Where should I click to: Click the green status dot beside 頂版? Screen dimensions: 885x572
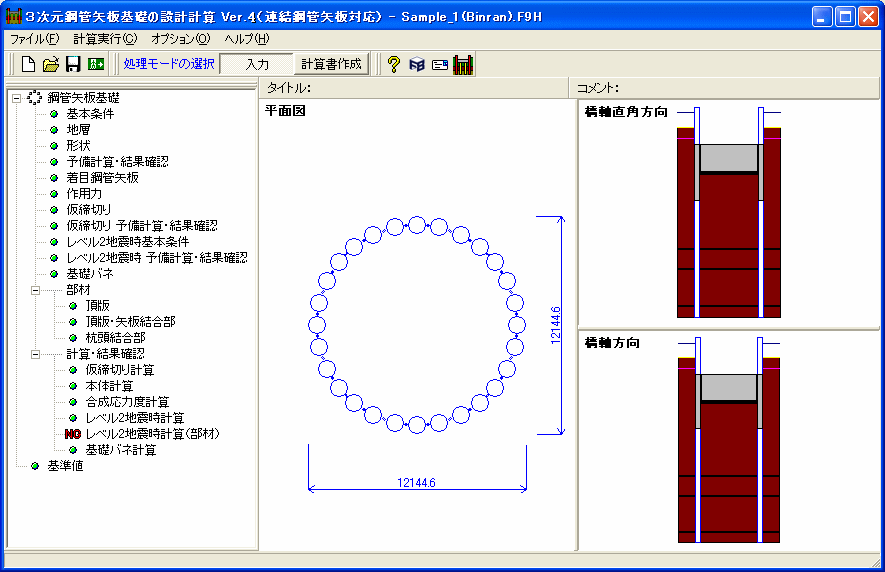tap(73, 306)
